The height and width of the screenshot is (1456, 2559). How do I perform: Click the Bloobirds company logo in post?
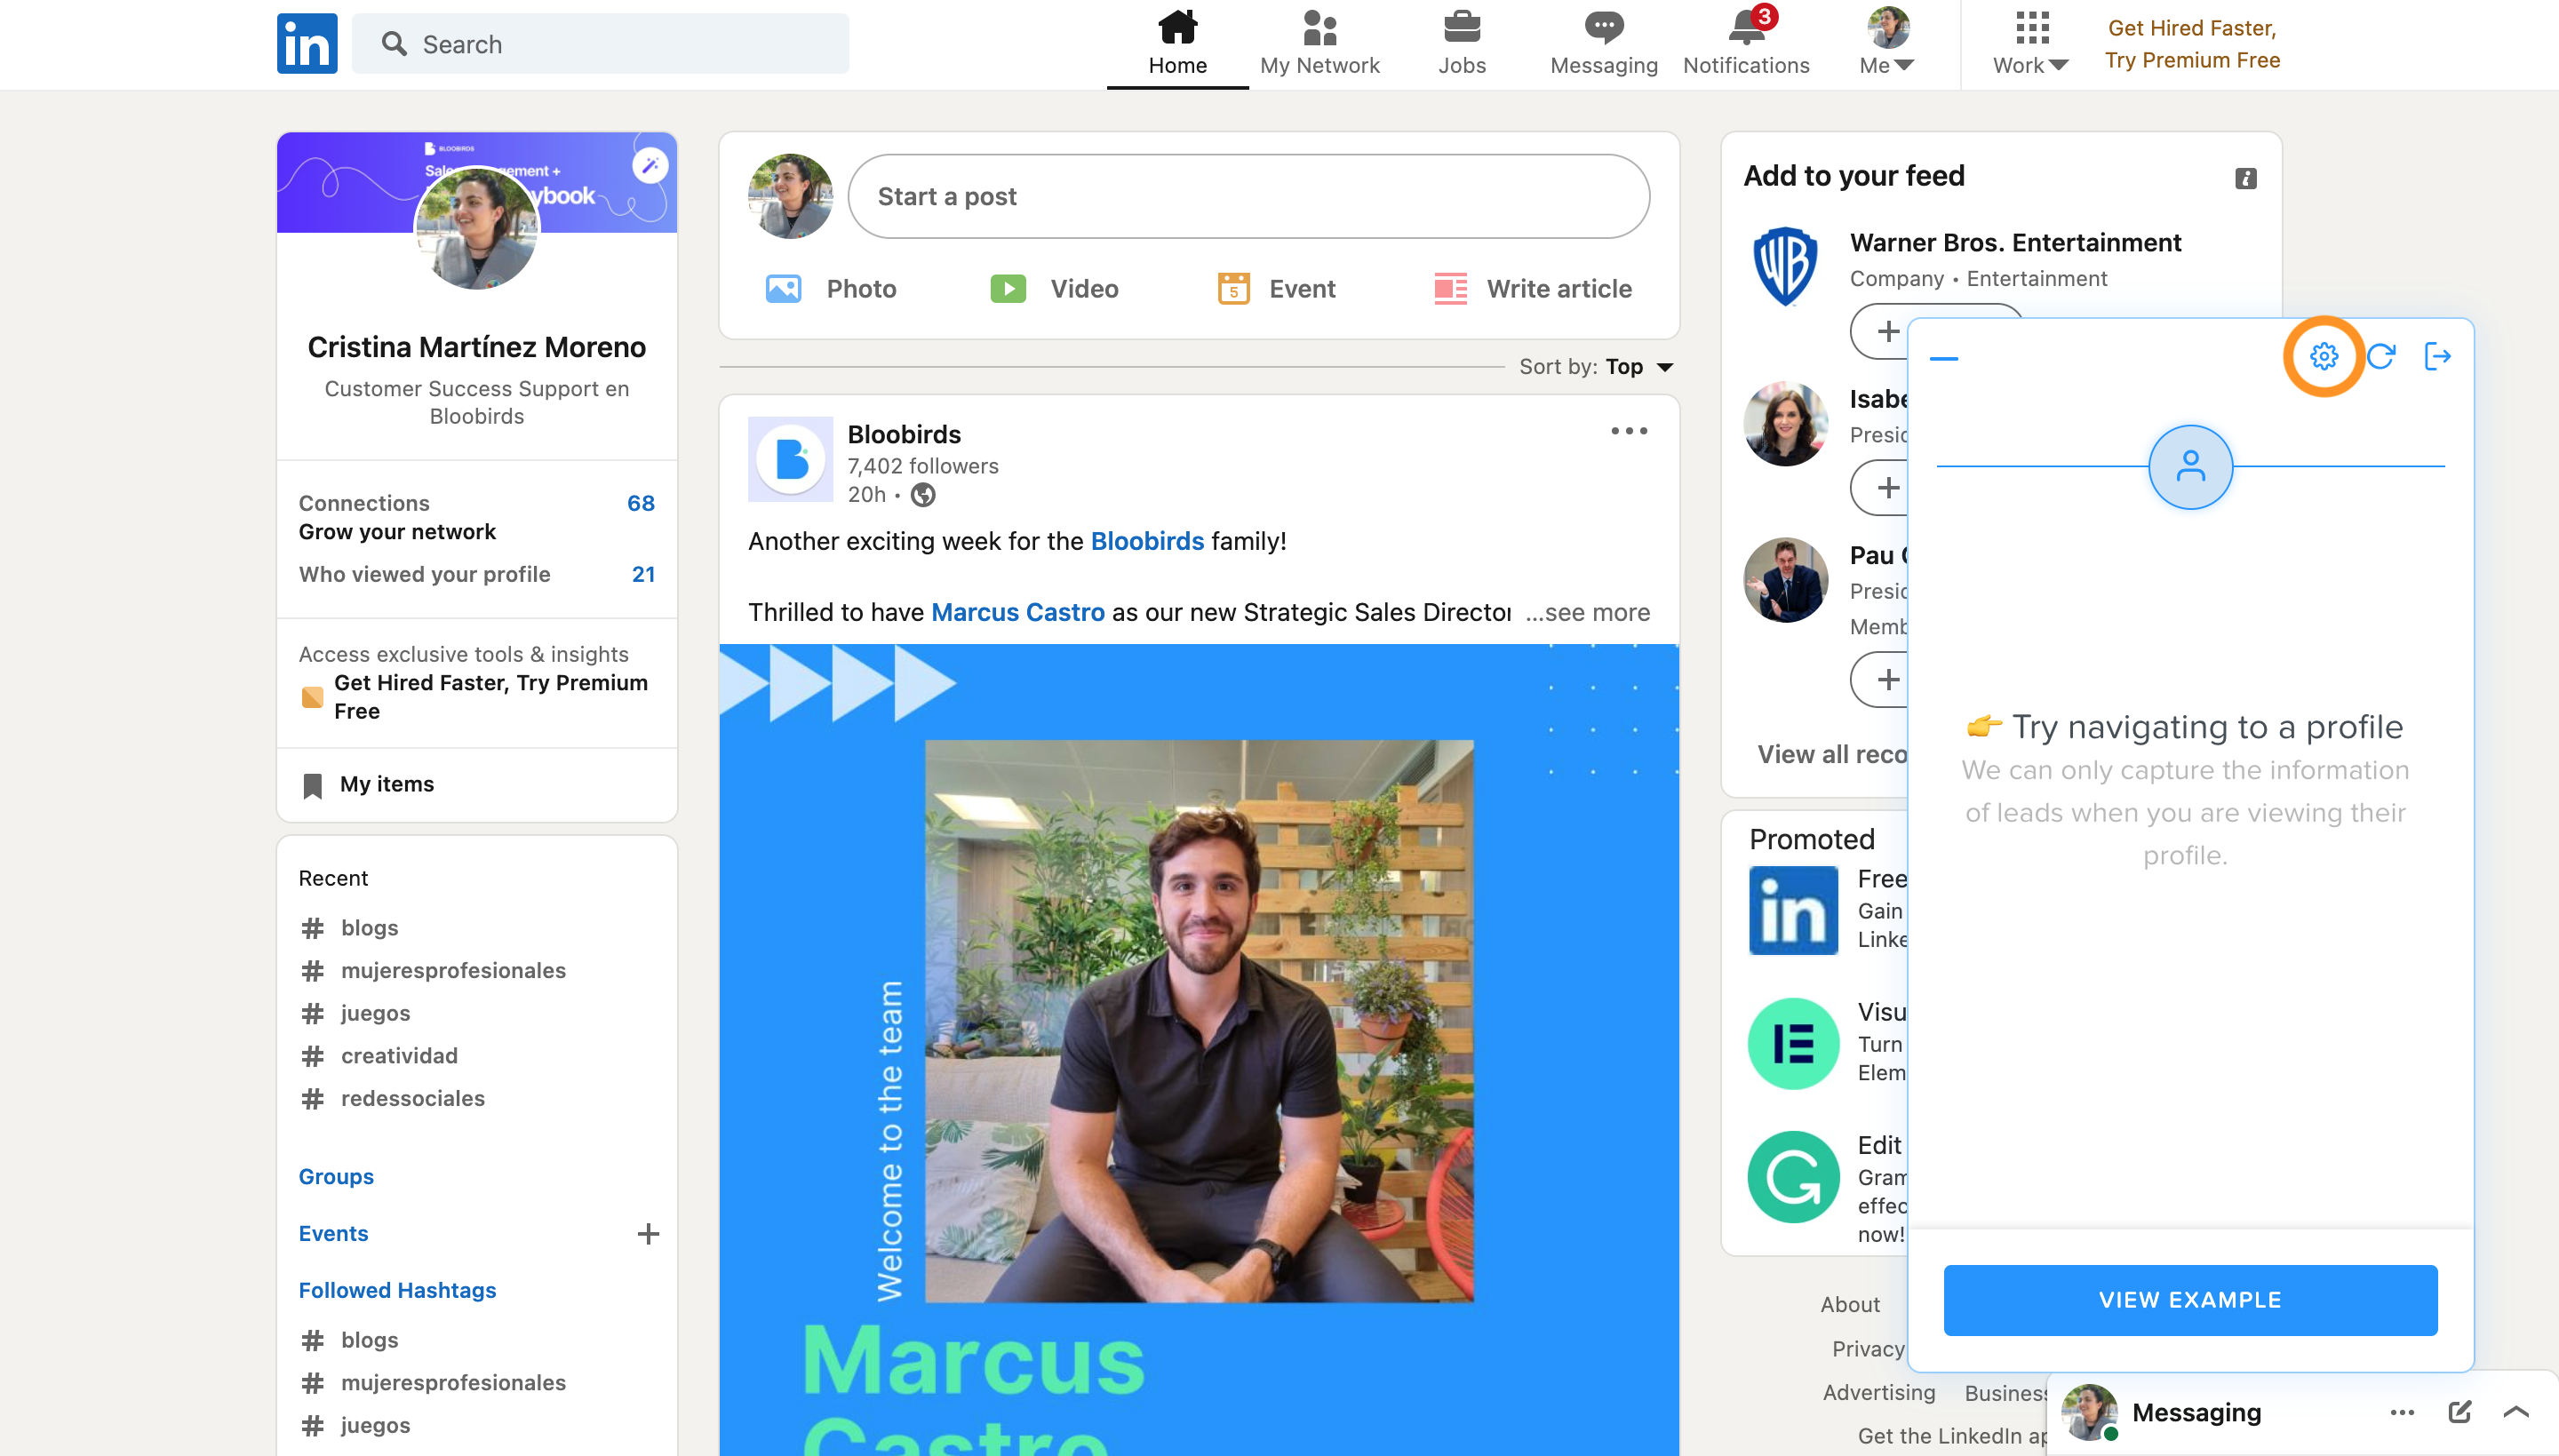click(x=790, y=459)
